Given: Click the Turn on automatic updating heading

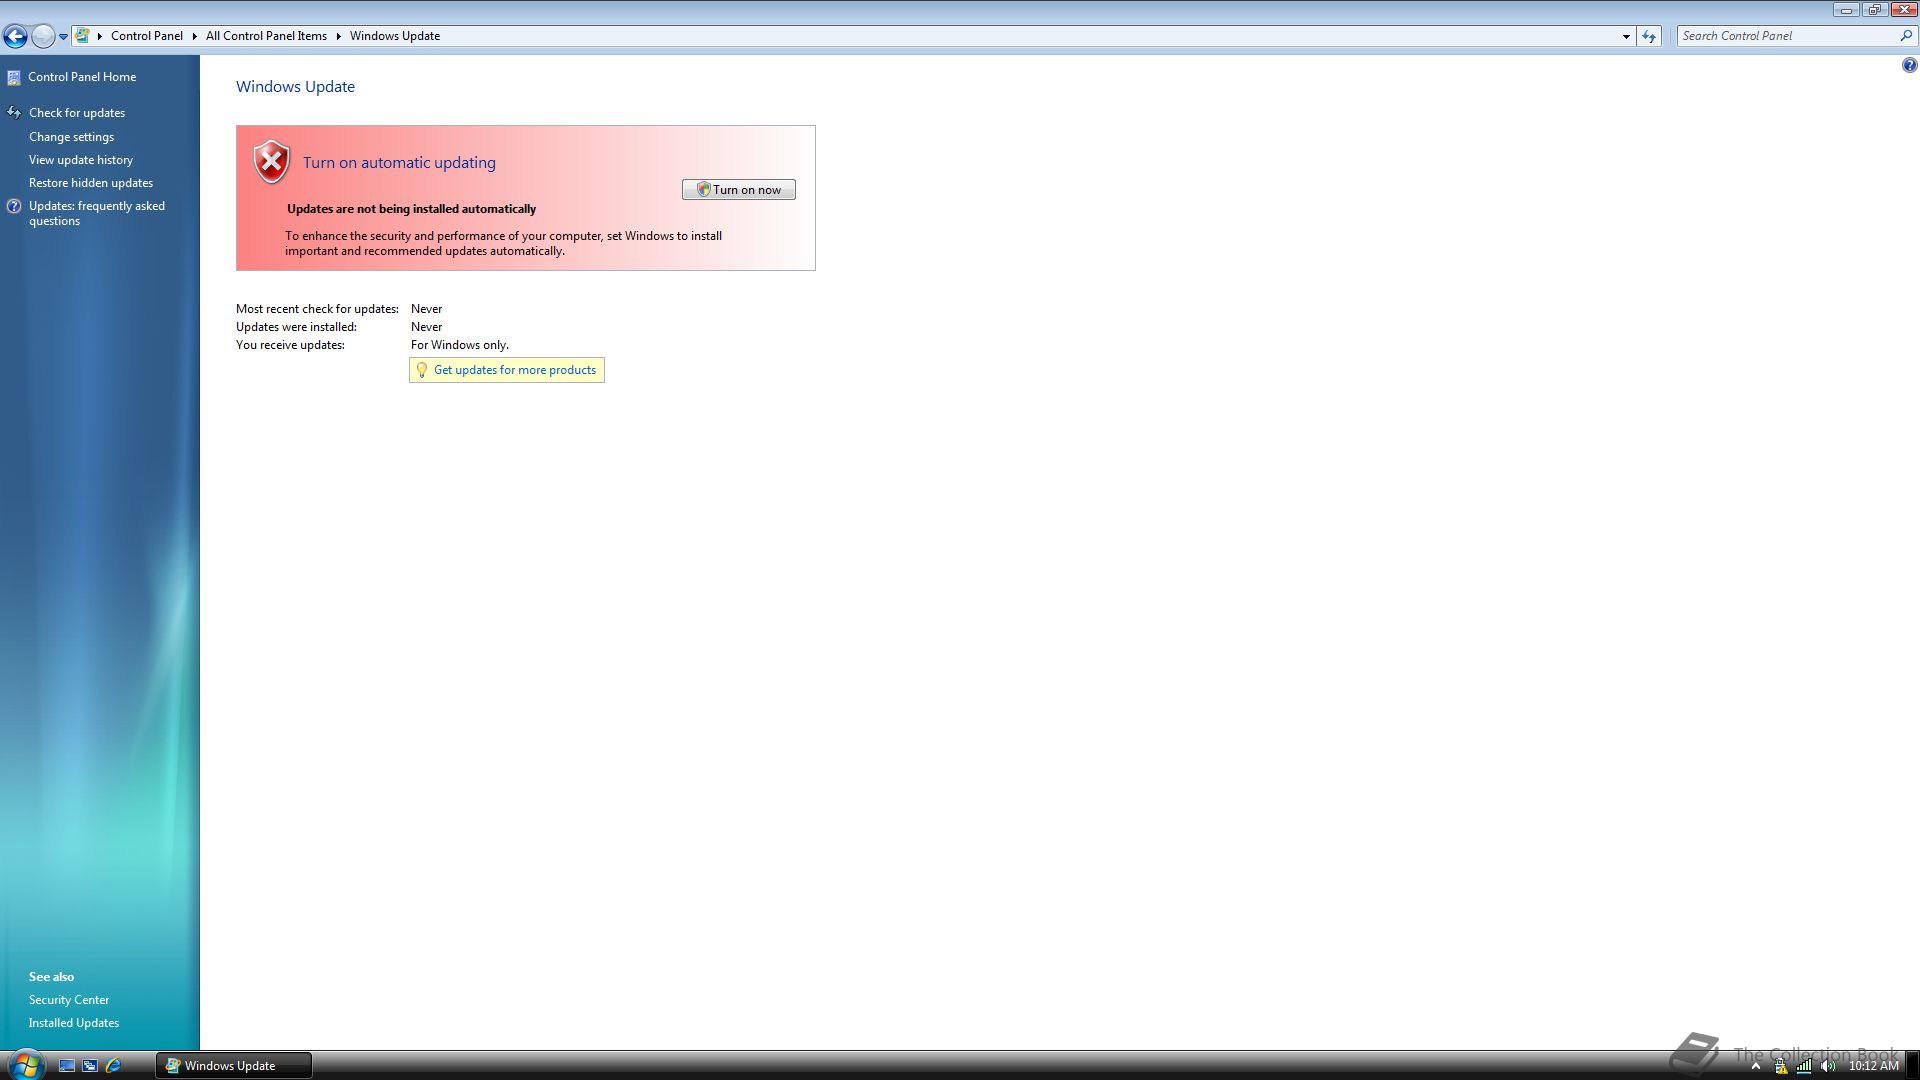Looking at the screenshot, I should [399, 163].
